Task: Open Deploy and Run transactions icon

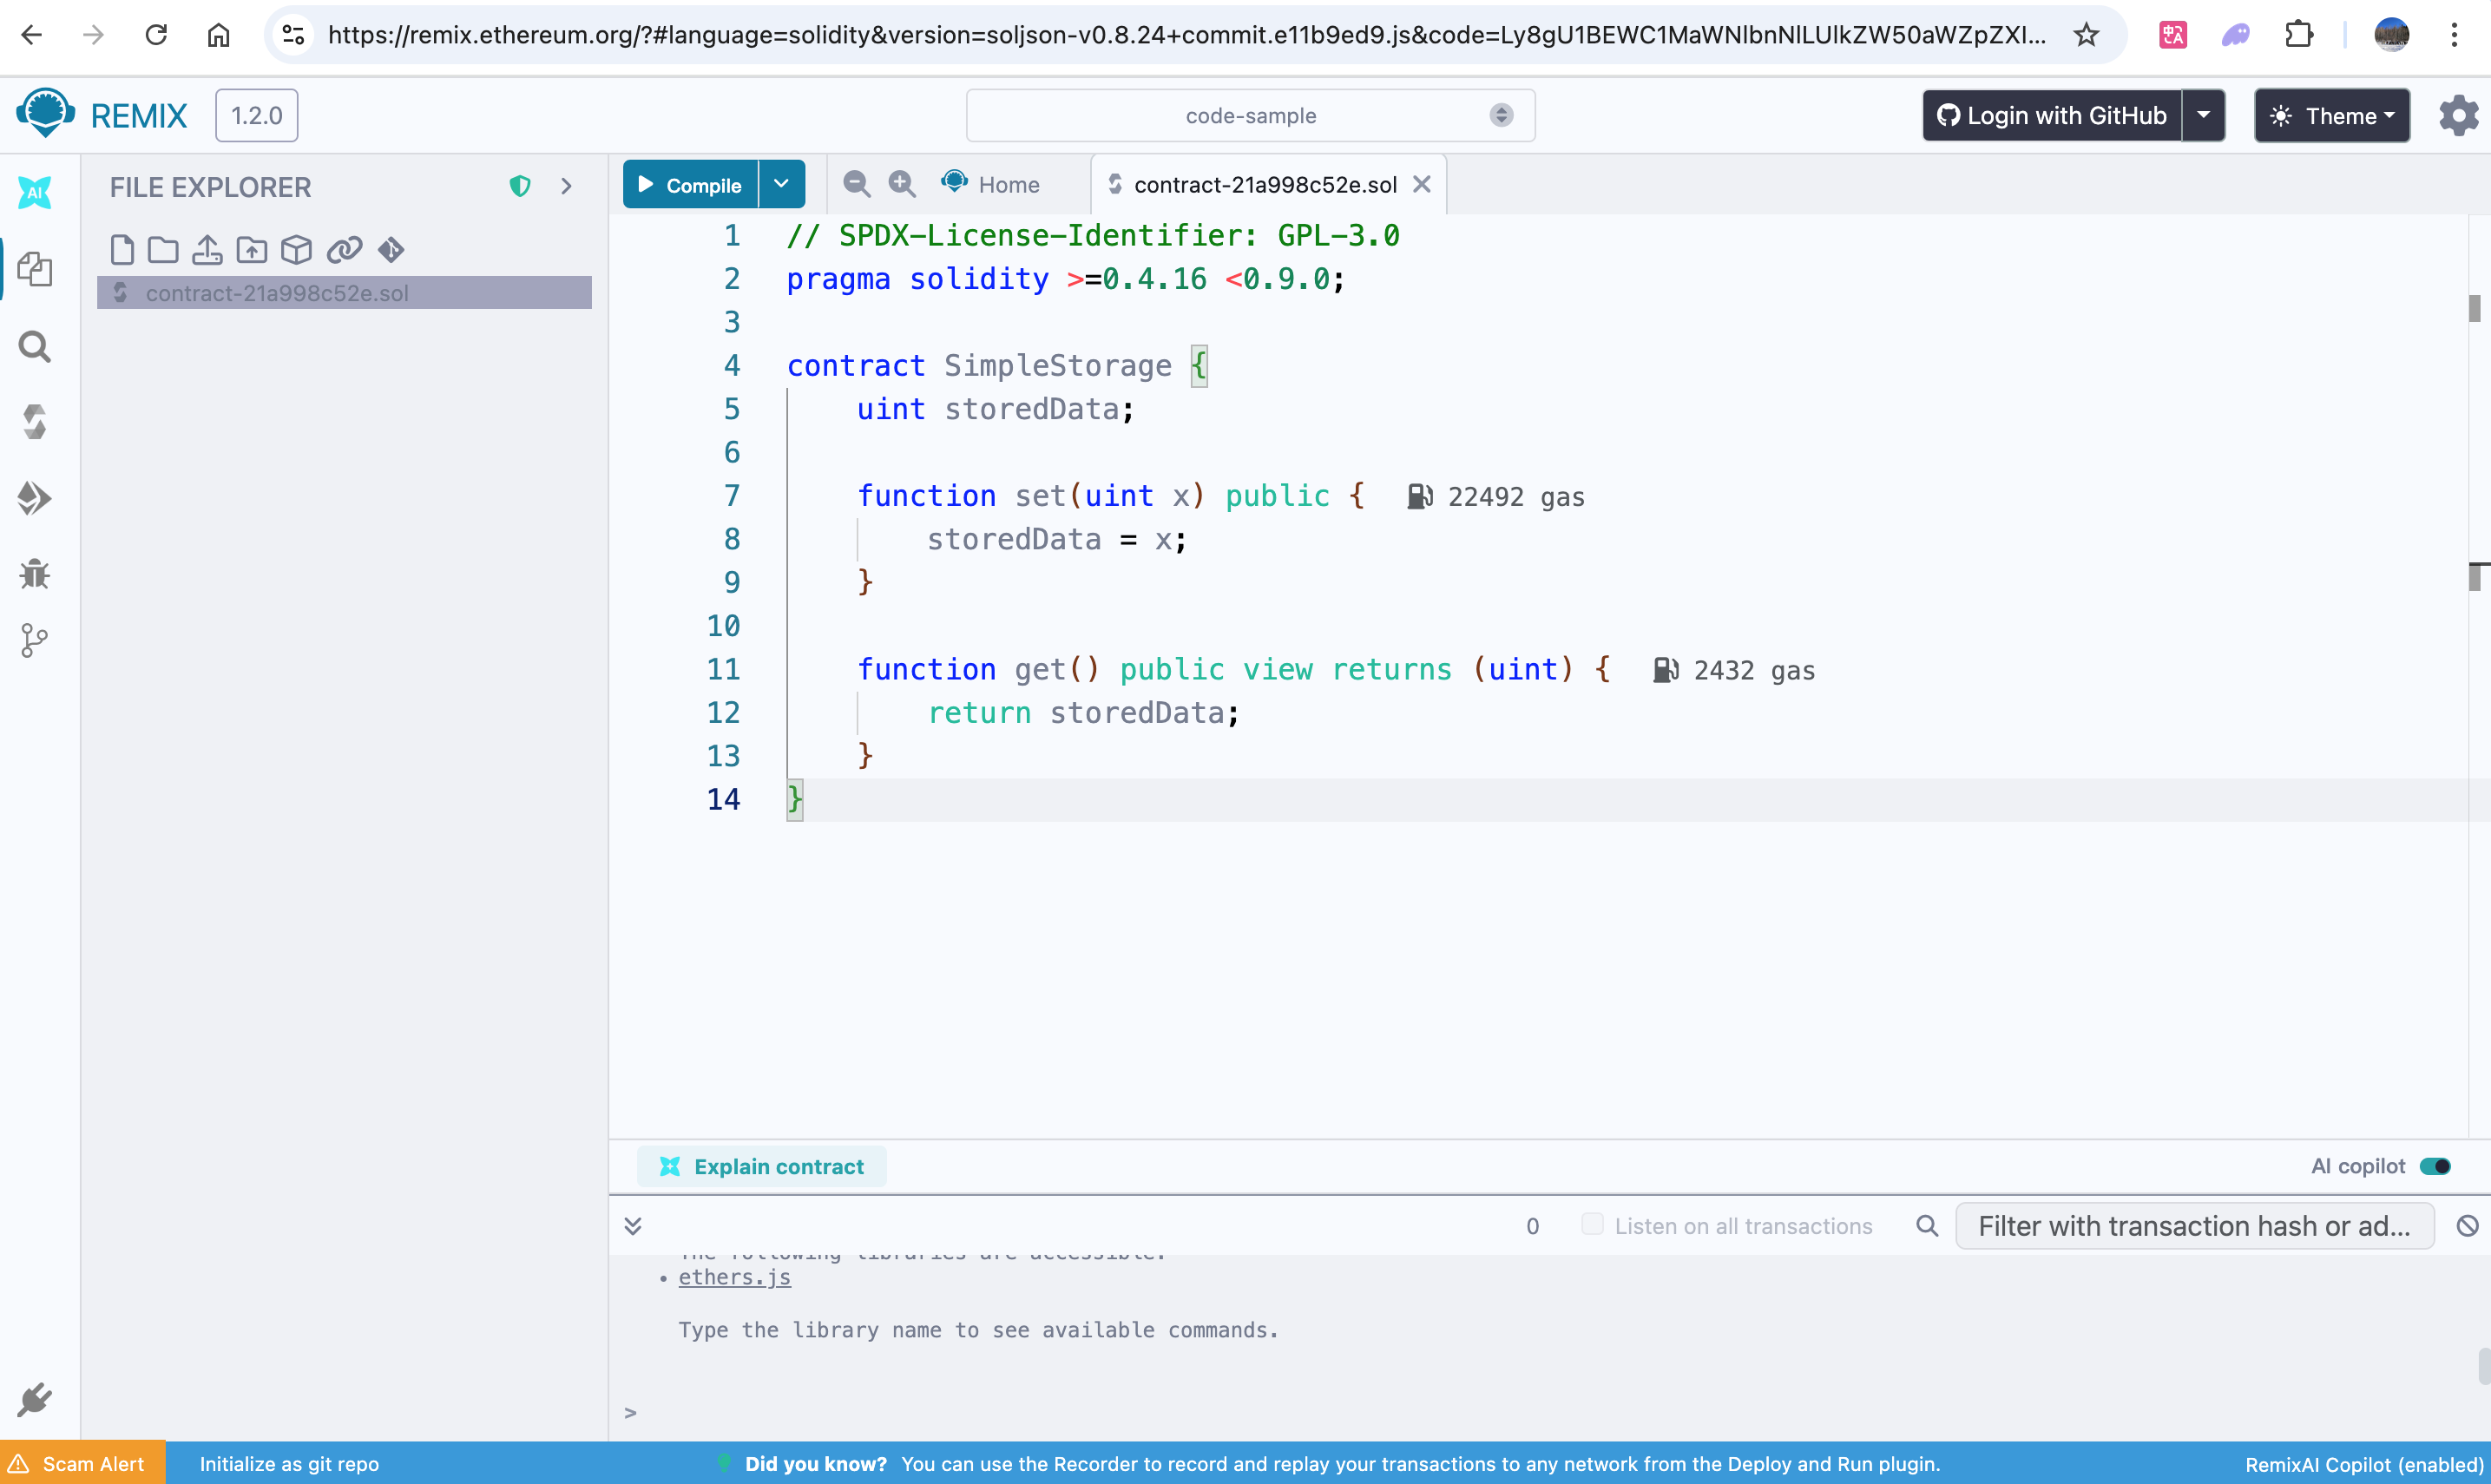Action: click(35, 498)
